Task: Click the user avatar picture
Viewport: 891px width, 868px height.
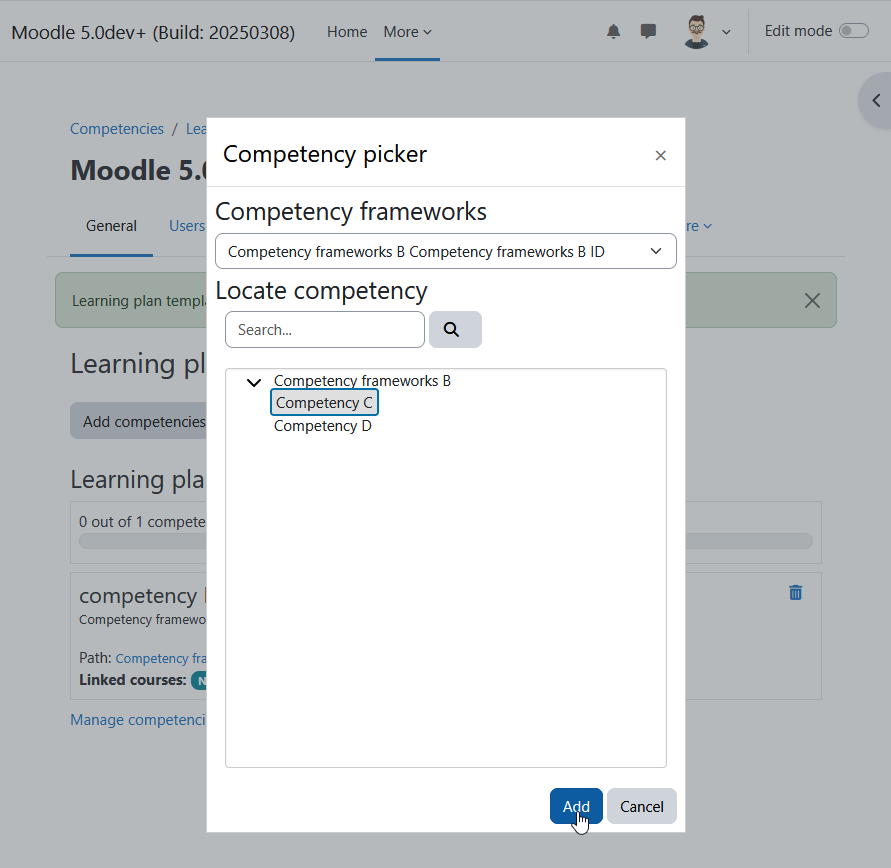Action: coord(697,32)
